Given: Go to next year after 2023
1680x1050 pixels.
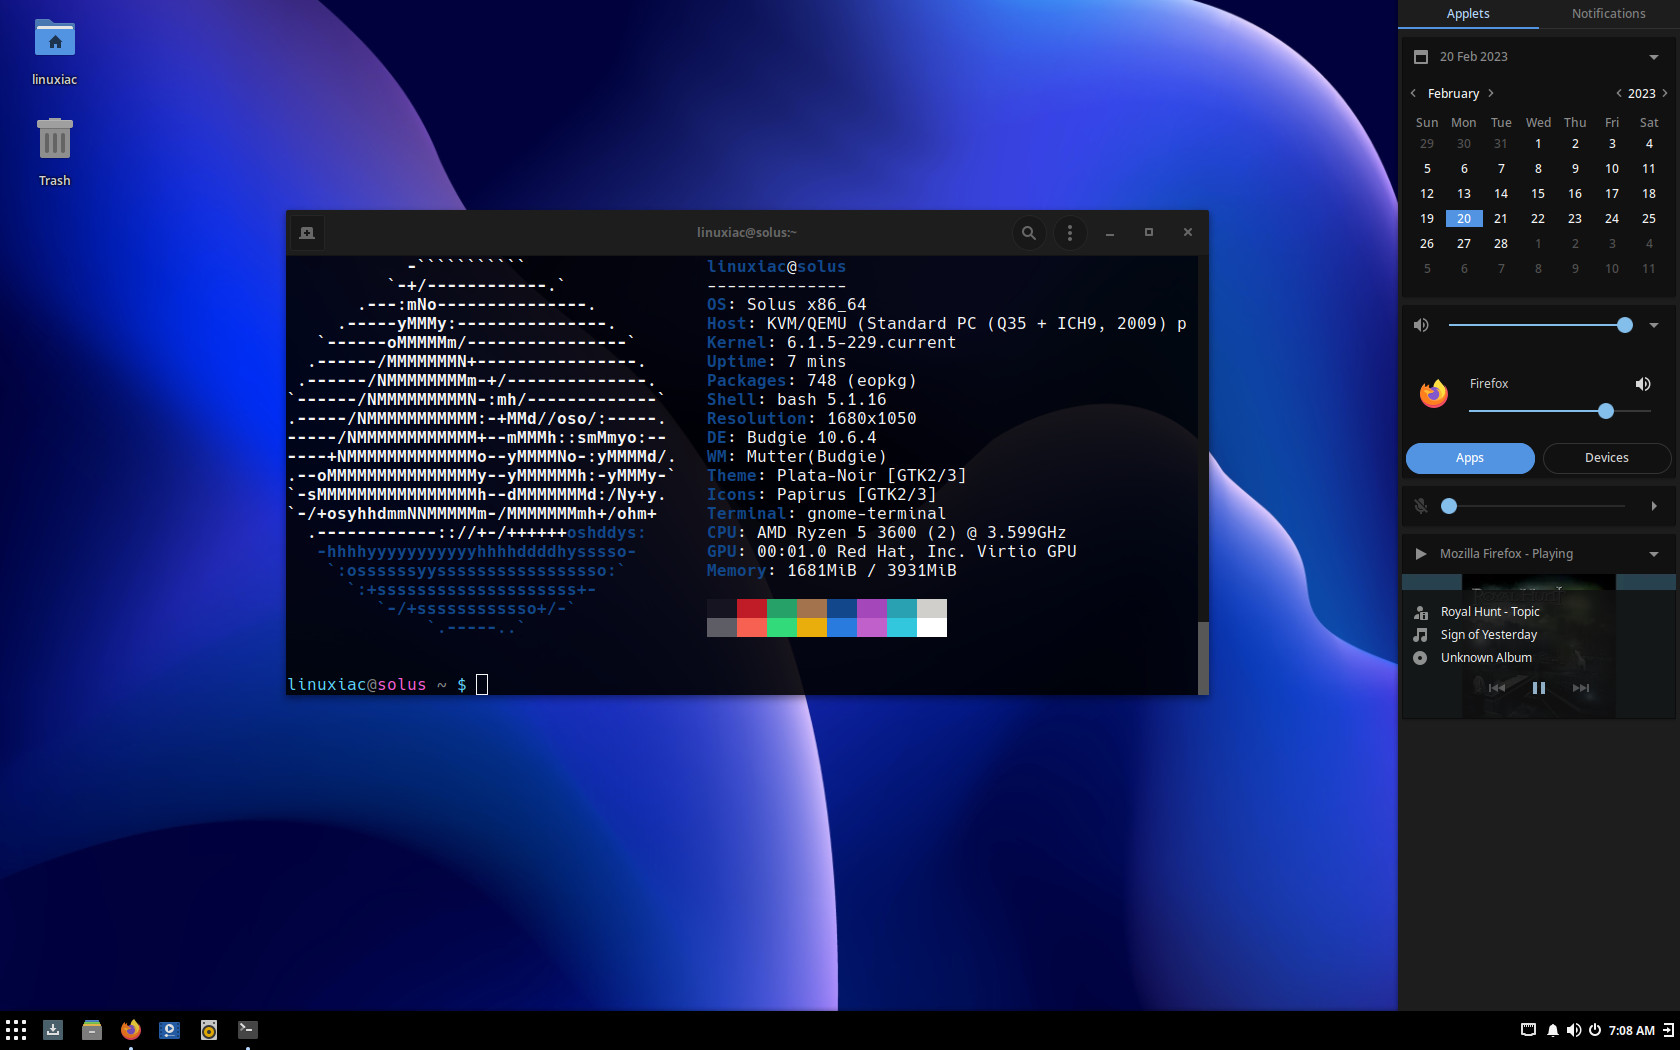Looking at the screenshot, I should point(1665,93).
